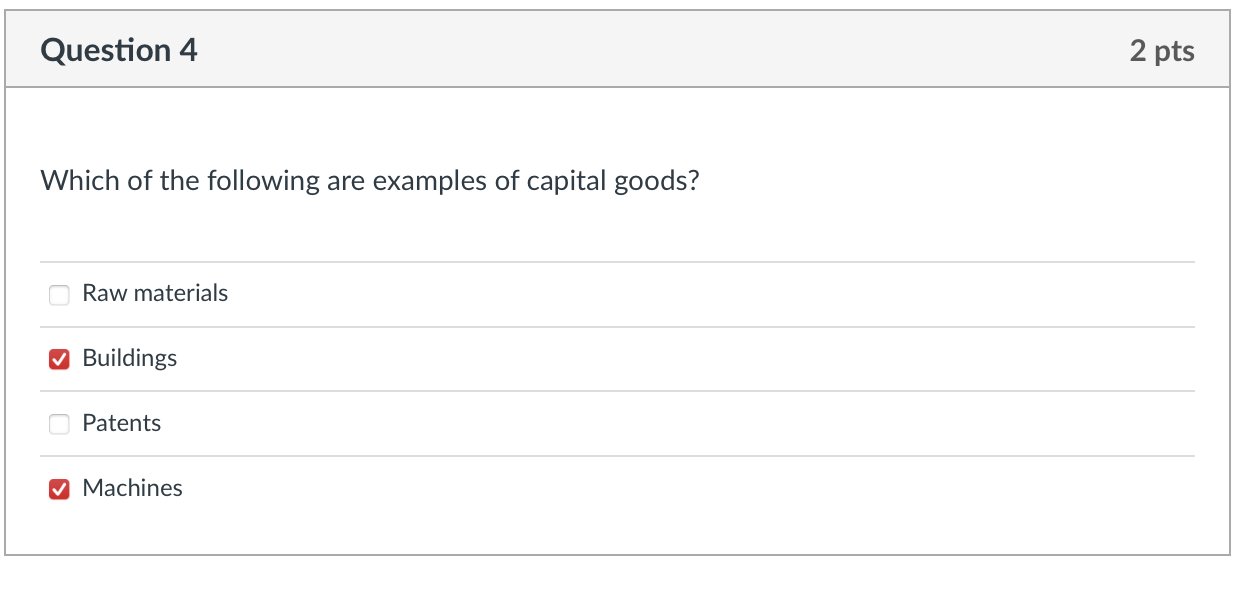The width and height of the screenshot is (1246, 590).
Task: Click the Buildings answer label text
Action: click(130, 358)
